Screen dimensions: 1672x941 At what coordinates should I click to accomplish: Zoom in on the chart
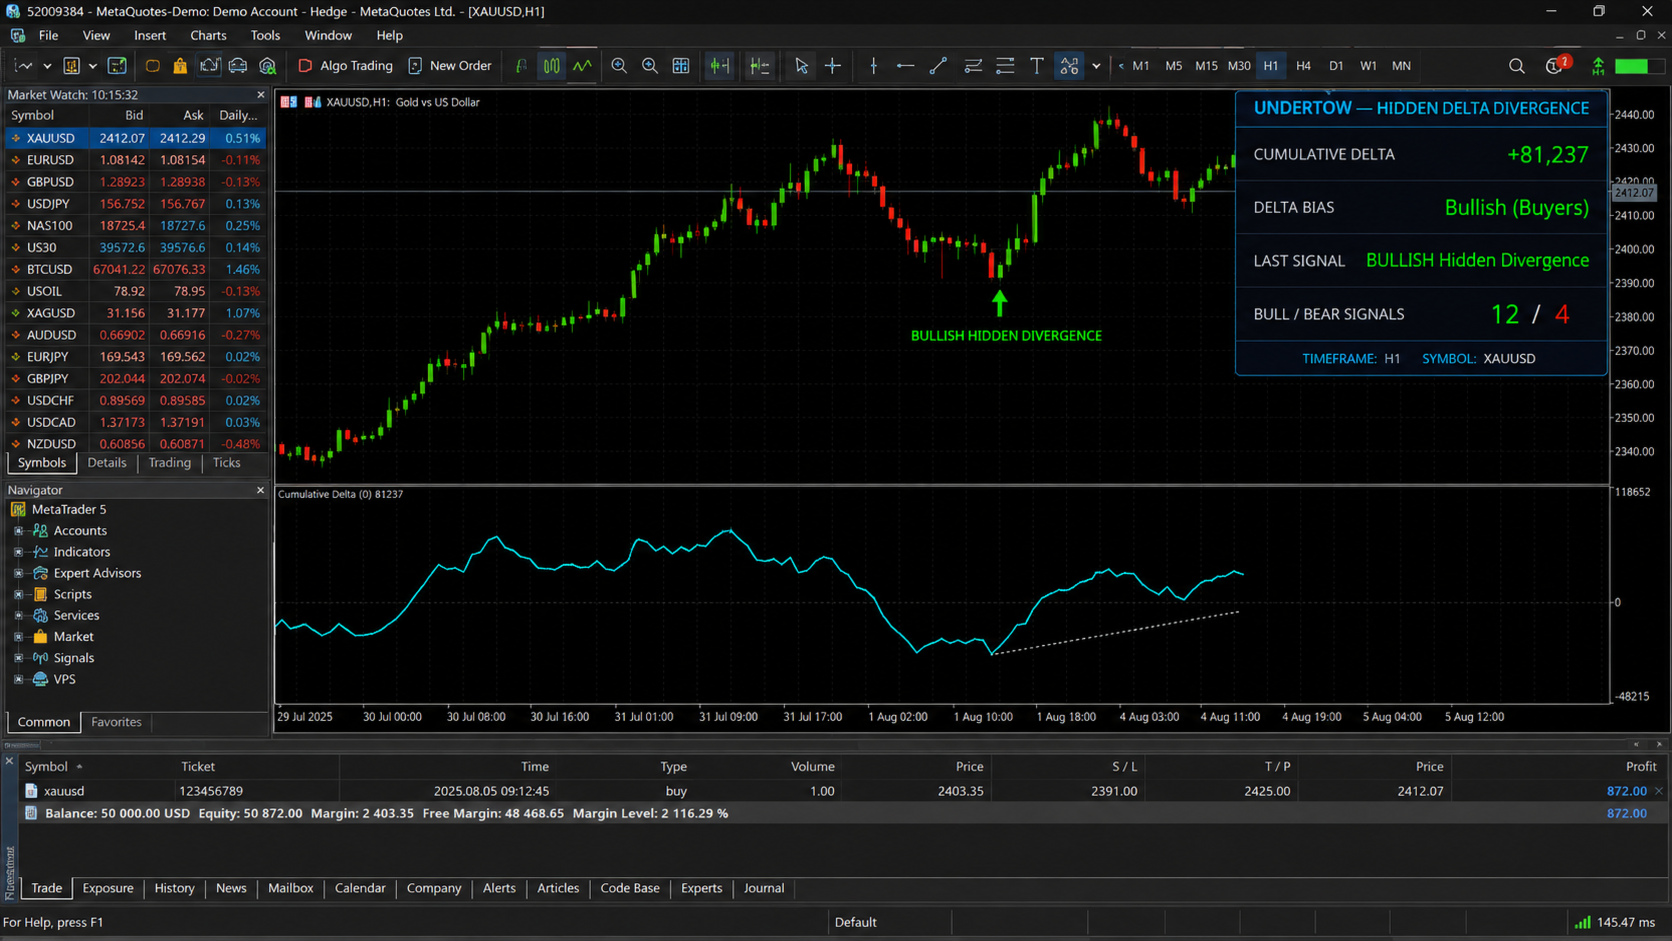pyautogui.click(x=619, y=66)
